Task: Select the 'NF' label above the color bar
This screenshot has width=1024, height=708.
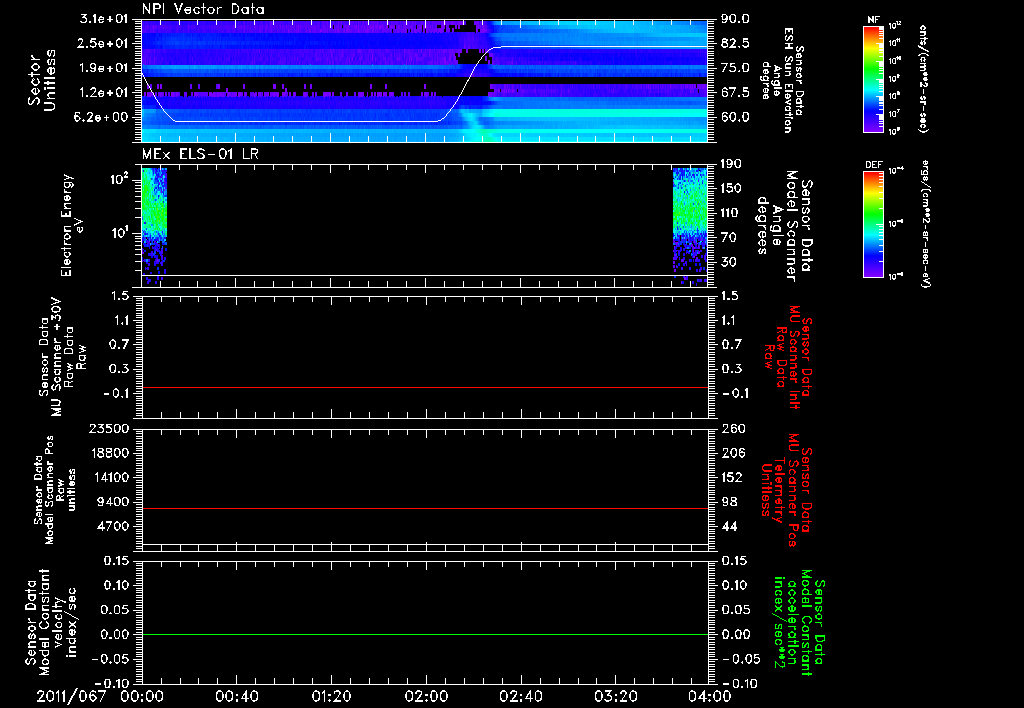Action: [873, 20]
